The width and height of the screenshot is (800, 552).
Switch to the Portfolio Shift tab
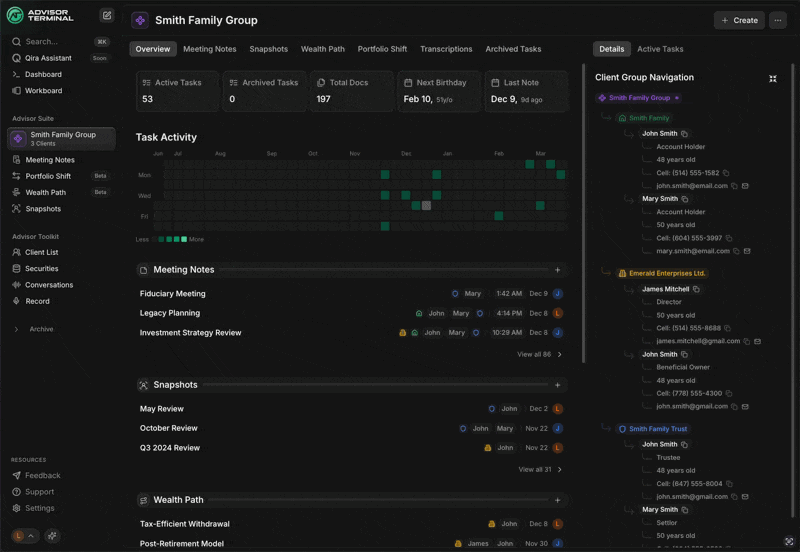tap(382, 49)
